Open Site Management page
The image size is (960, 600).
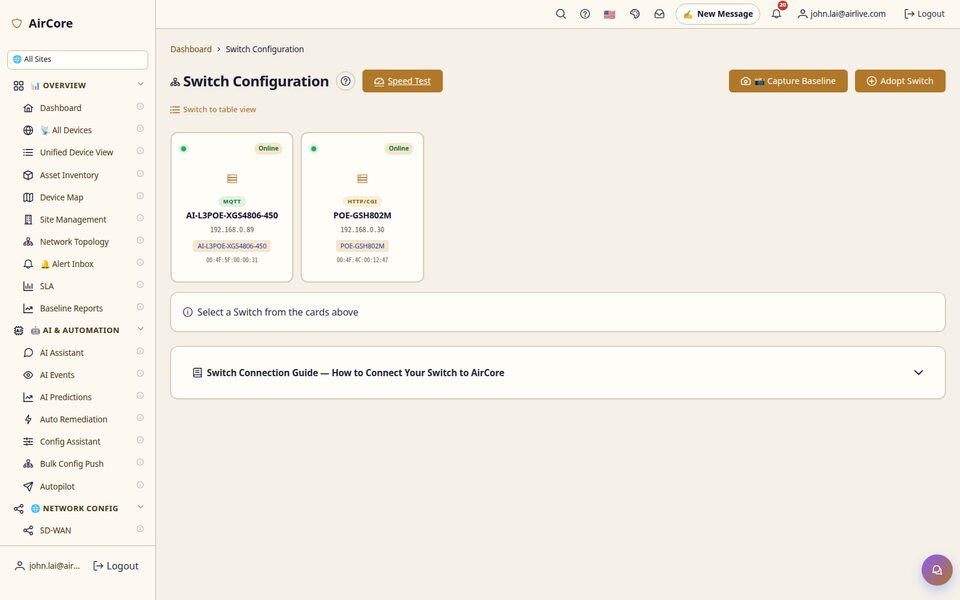coord(73,219)
